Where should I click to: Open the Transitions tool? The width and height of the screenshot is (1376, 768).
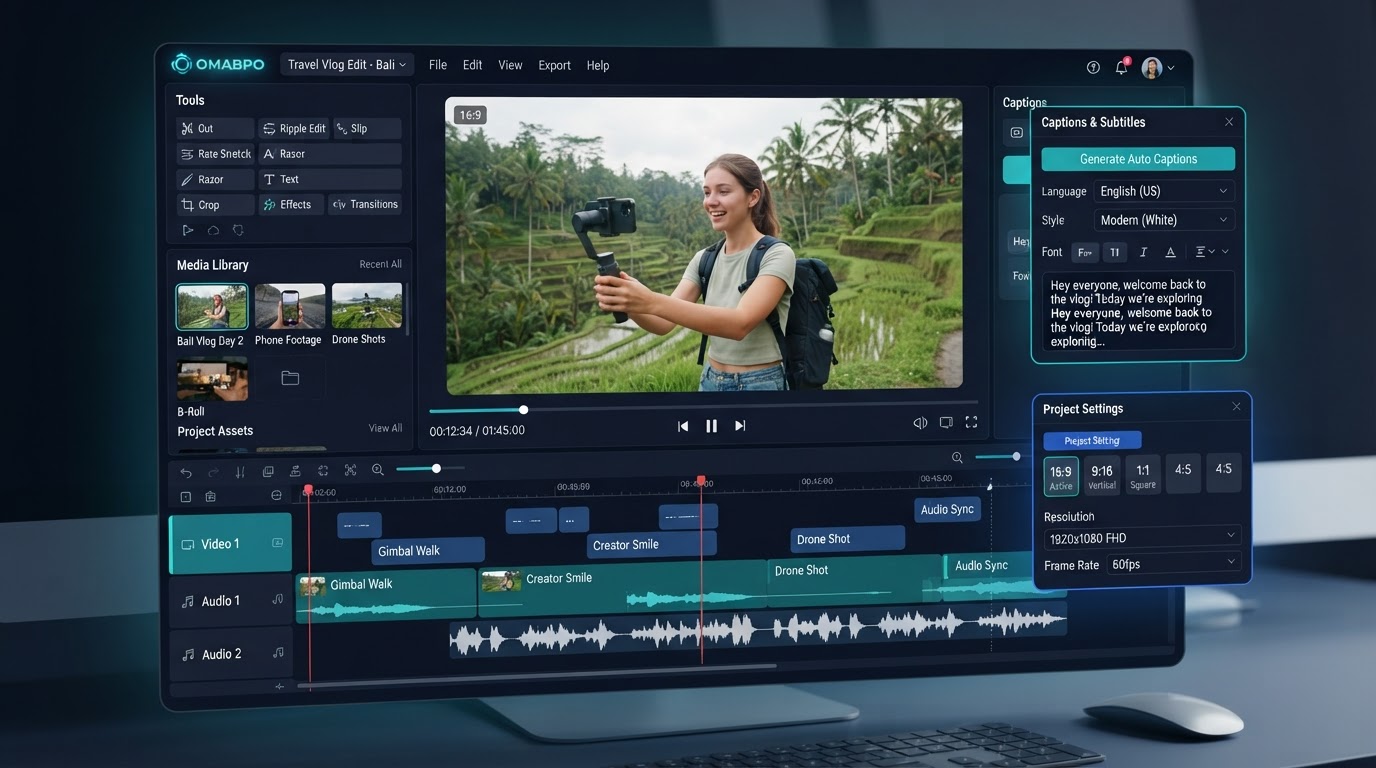365,205
